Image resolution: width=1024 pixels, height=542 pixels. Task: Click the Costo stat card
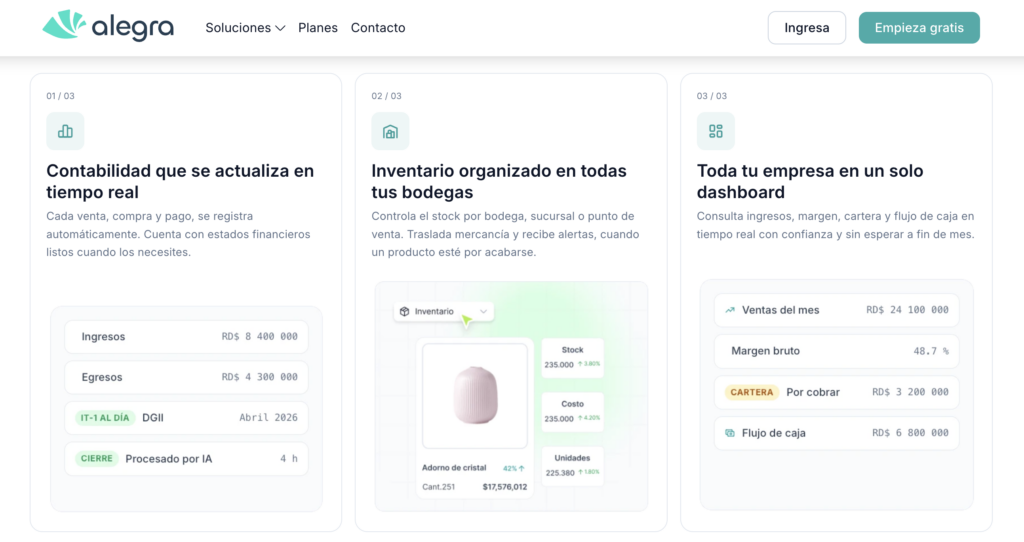click(572, 411)
